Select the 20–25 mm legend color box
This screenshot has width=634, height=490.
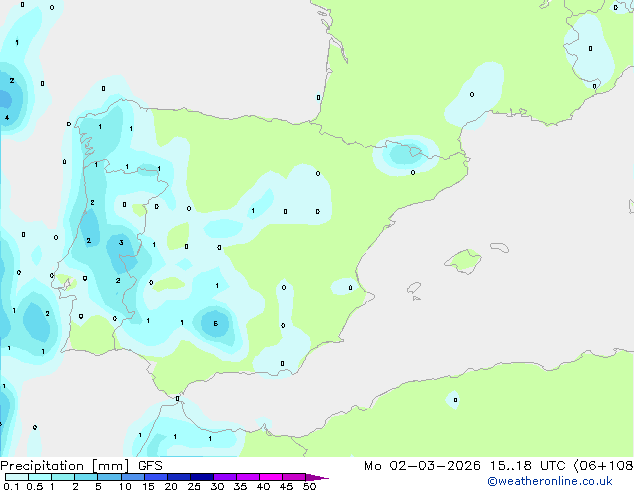179,477
